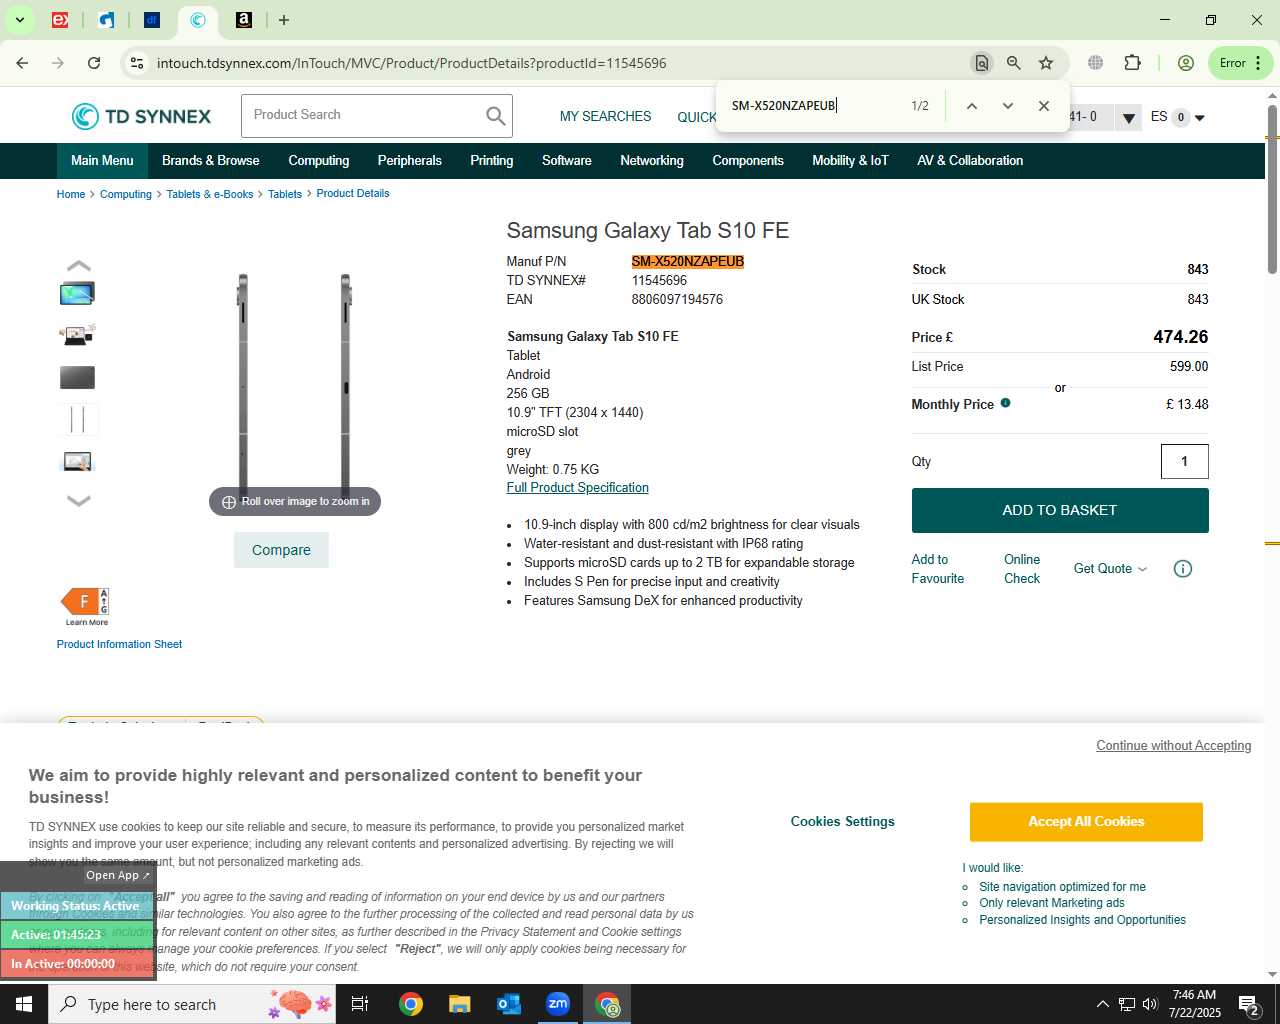Image resolution: width=1280 pixels, height=1024 pixels.
Task: Click the Open App overlay button
Action: click(117, 876)
